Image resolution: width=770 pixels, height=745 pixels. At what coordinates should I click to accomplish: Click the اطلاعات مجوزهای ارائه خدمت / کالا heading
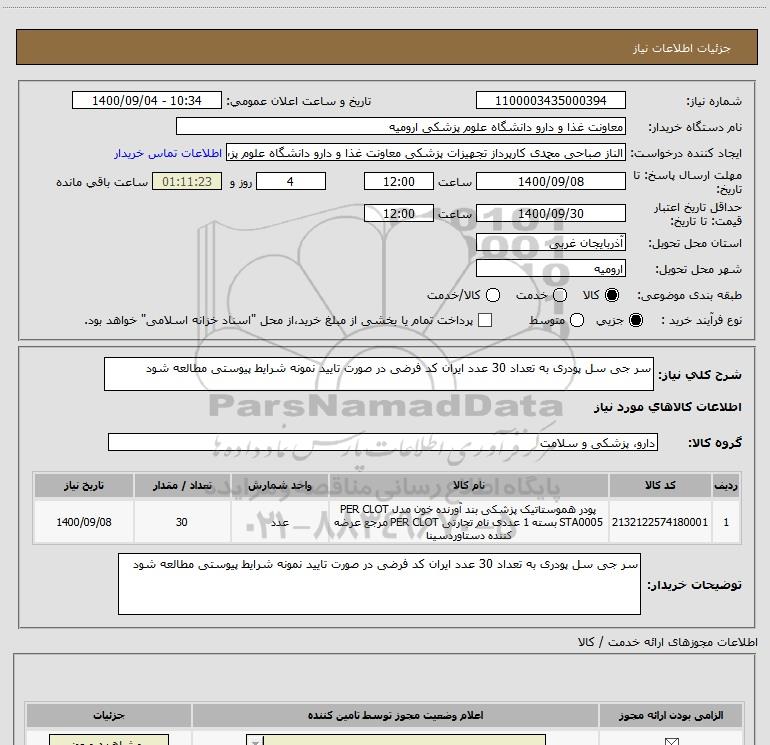click(668, 642)
